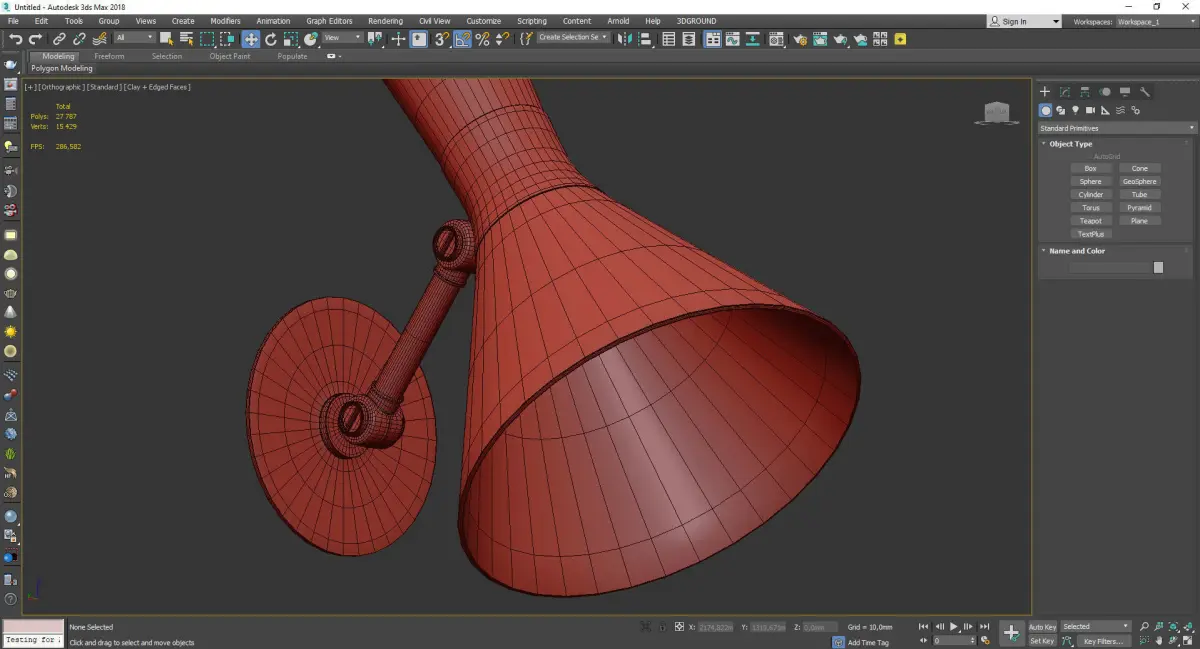Click the Unlink Selection icon
Viewport: 1200px width, 649px height.
[80, 39]
